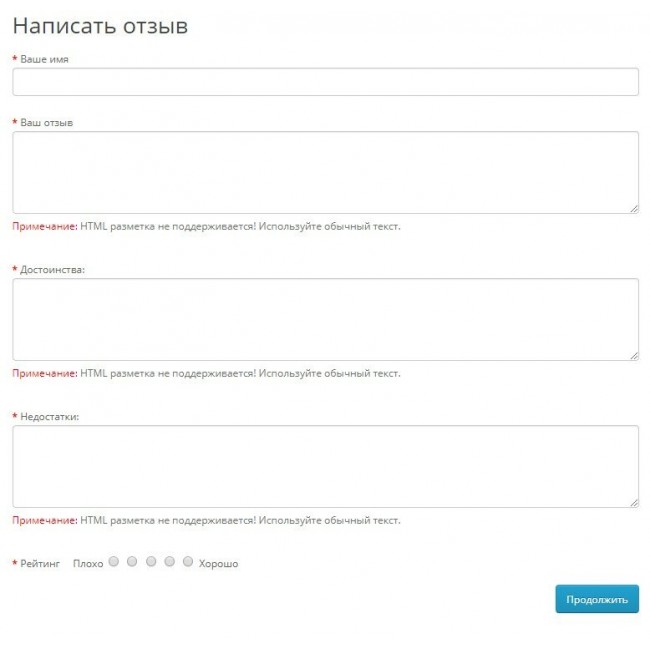Pick the fifth rating radio button next to "Хорошо"
Screen dimensions: 650x650
[188, 562]
